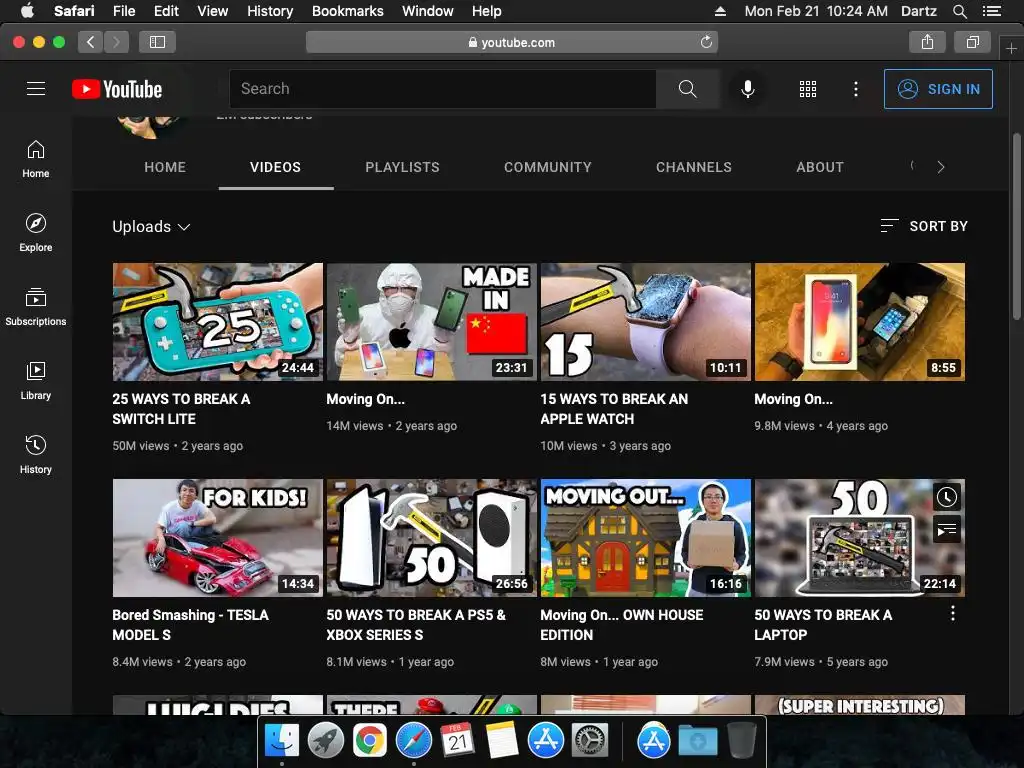The image size is (1024, 768).
Task: Launch Google Chrome from dock
Action: tap(370, 741)
